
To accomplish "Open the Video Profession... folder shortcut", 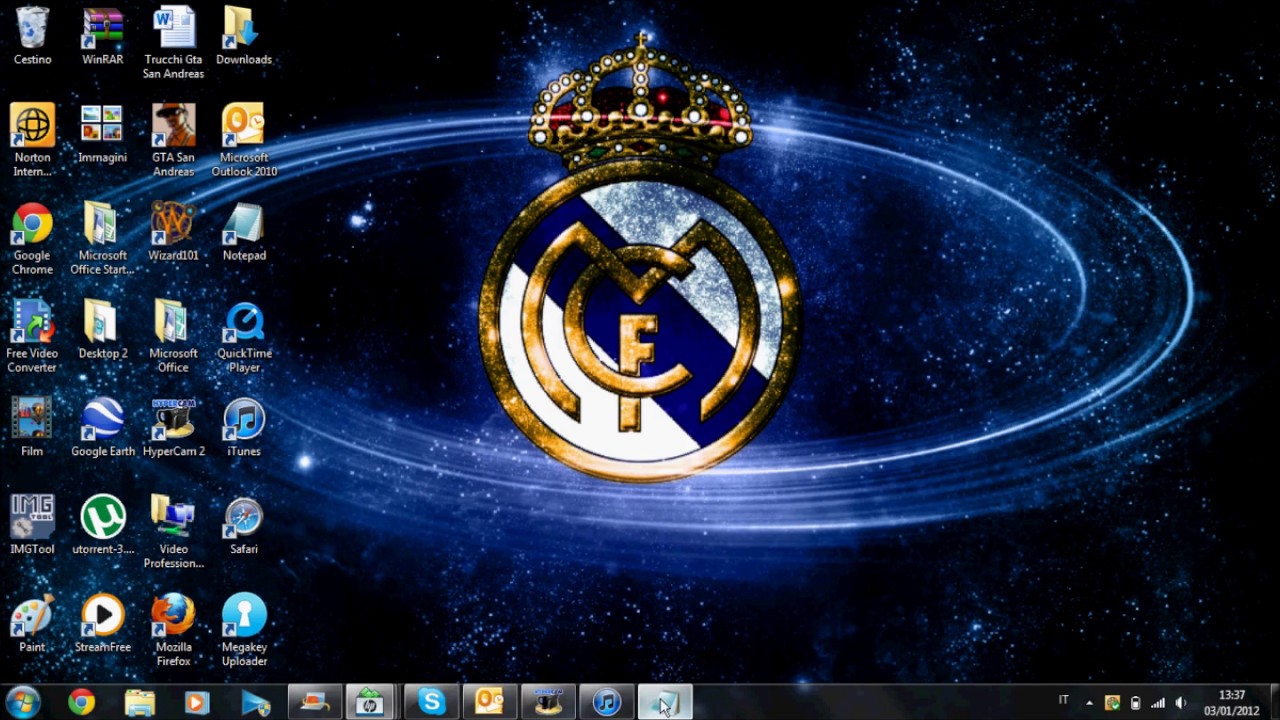I will (x=173, y=532).
